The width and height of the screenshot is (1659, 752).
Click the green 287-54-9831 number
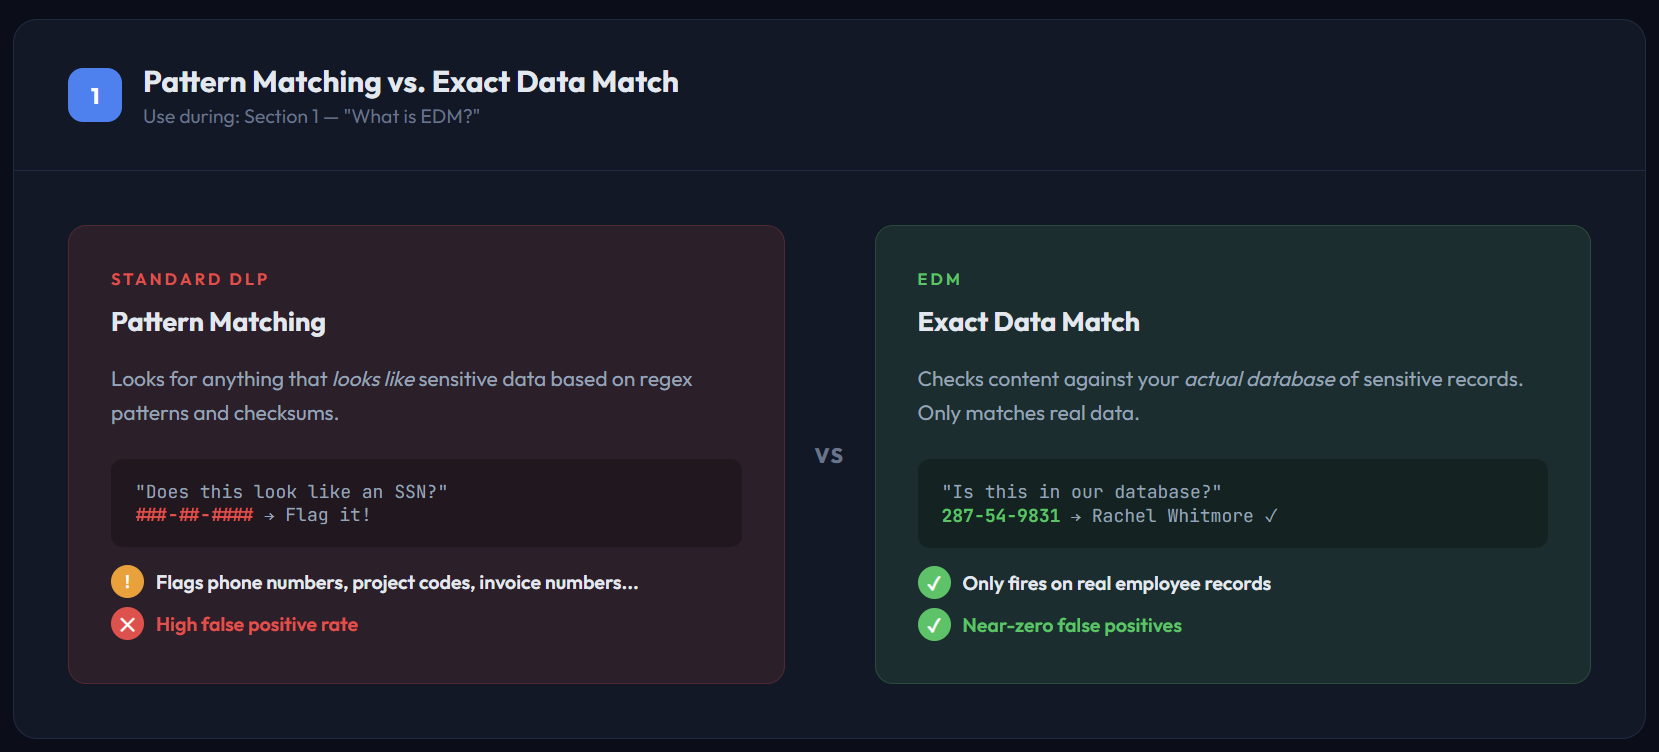coord(1000,516)
